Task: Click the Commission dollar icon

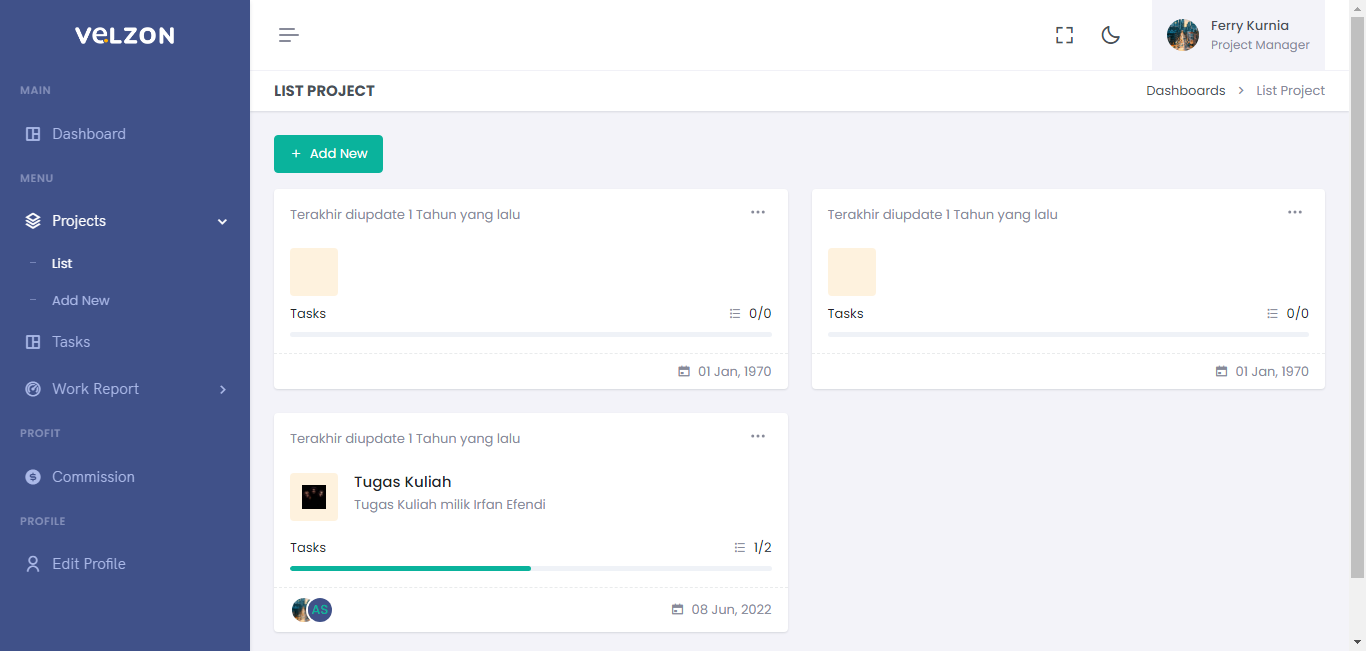Action: click(x=33, y=477)
